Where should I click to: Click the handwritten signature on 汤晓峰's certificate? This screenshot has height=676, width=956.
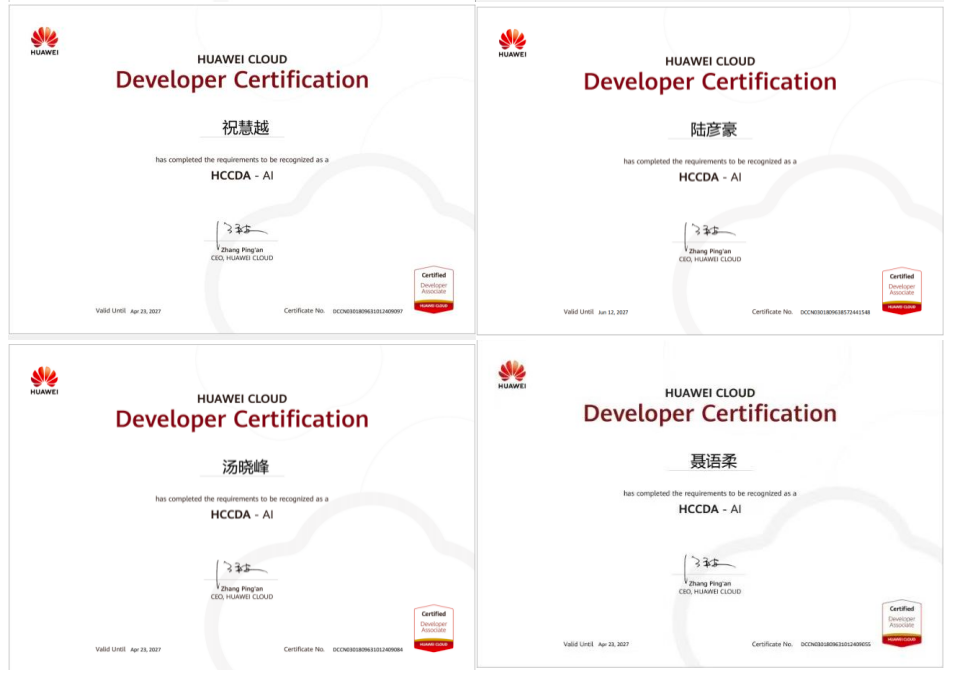pyautogui.click(x=242, y=572)
